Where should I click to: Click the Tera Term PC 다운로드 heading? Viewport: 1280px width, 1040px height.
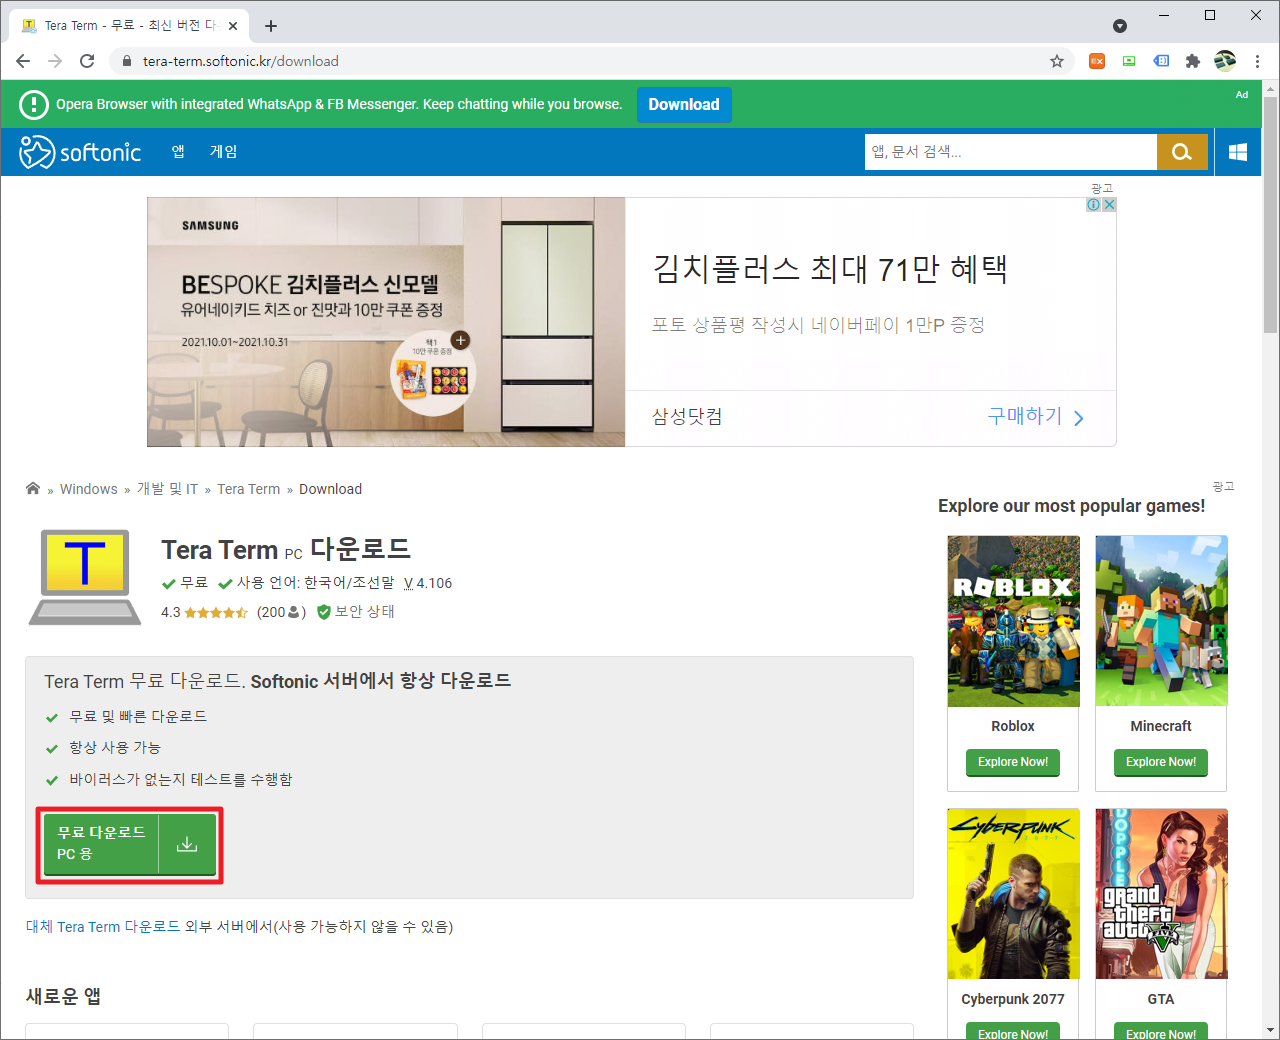(x=286, y=549)
